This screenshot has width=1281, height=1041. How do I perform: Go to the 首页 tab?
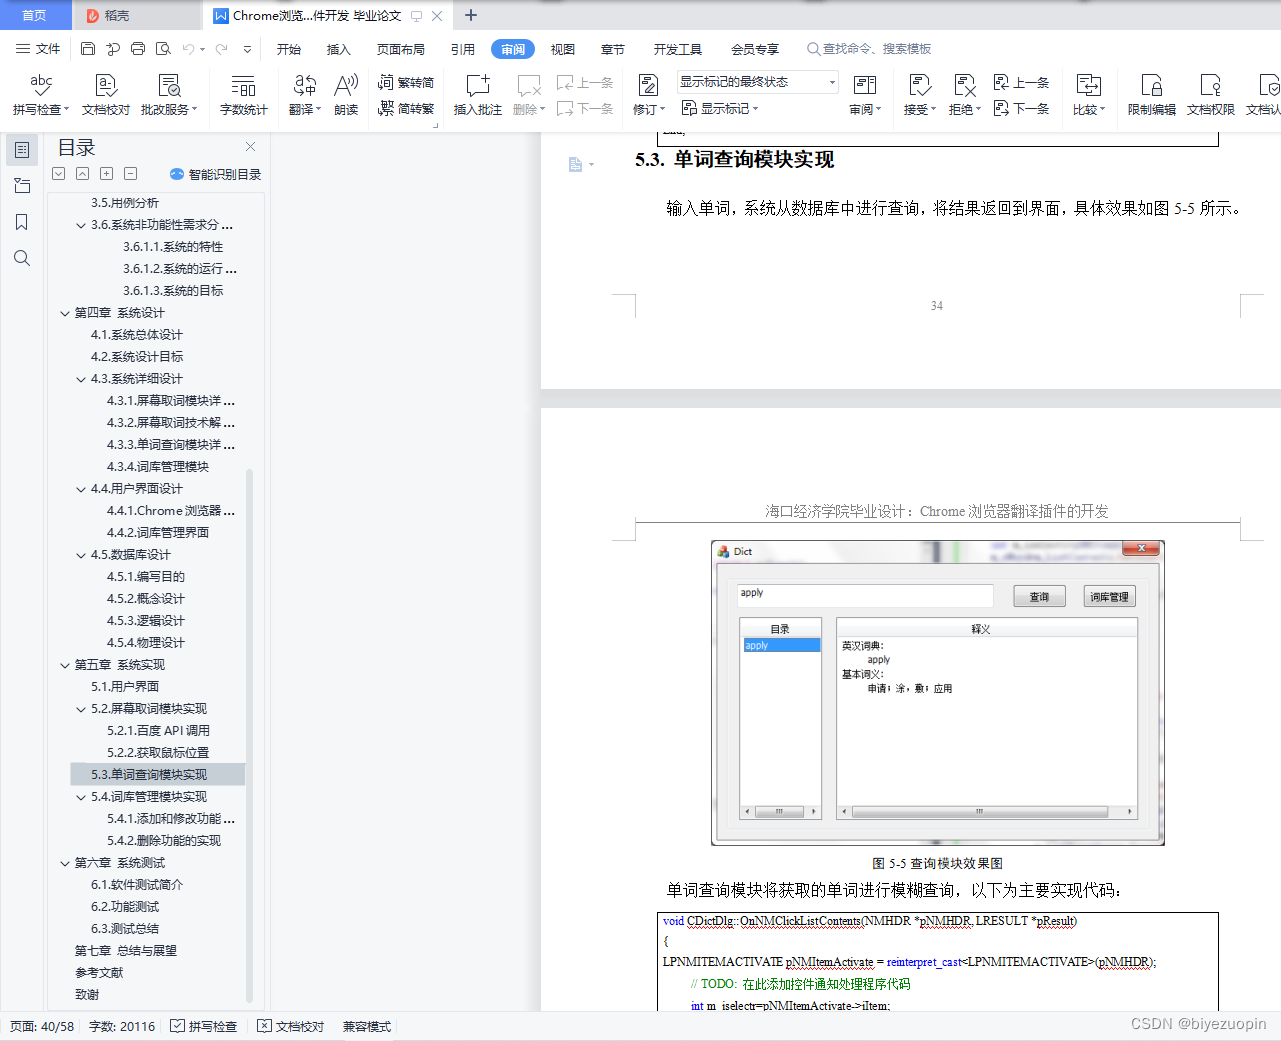click(x=35, y=15)
